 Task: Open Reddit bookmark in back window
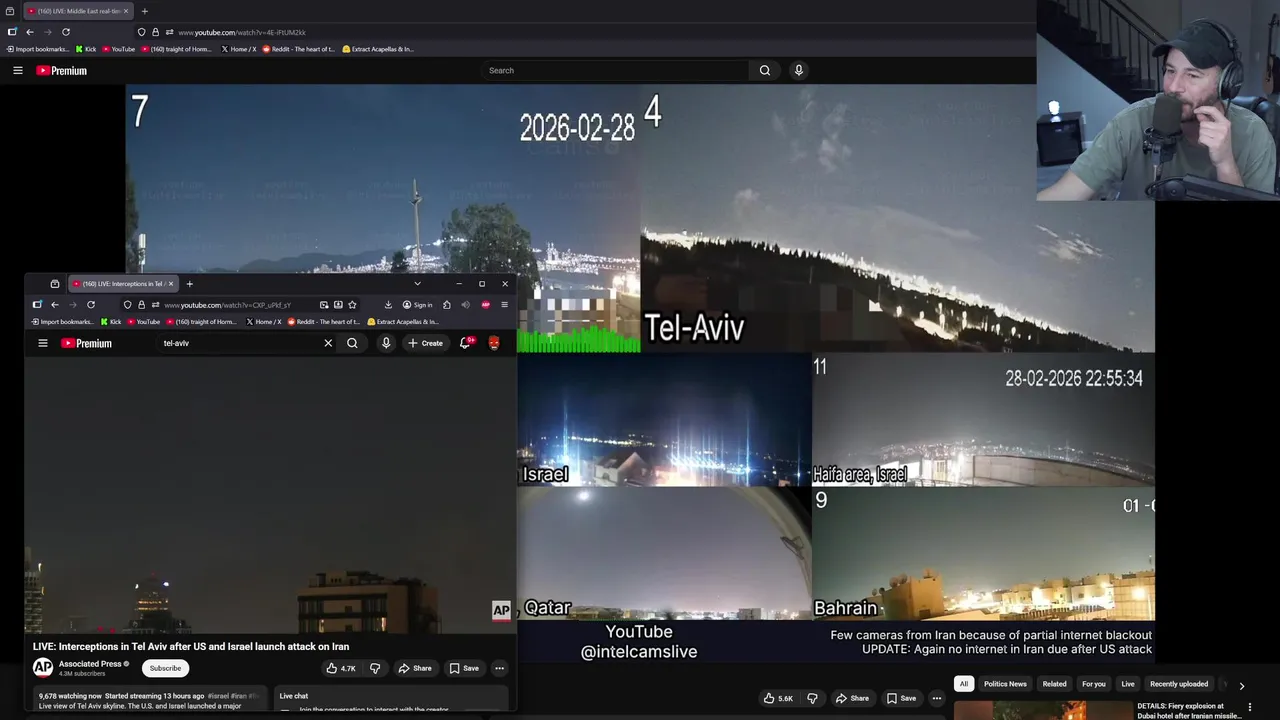coord(298,49)
